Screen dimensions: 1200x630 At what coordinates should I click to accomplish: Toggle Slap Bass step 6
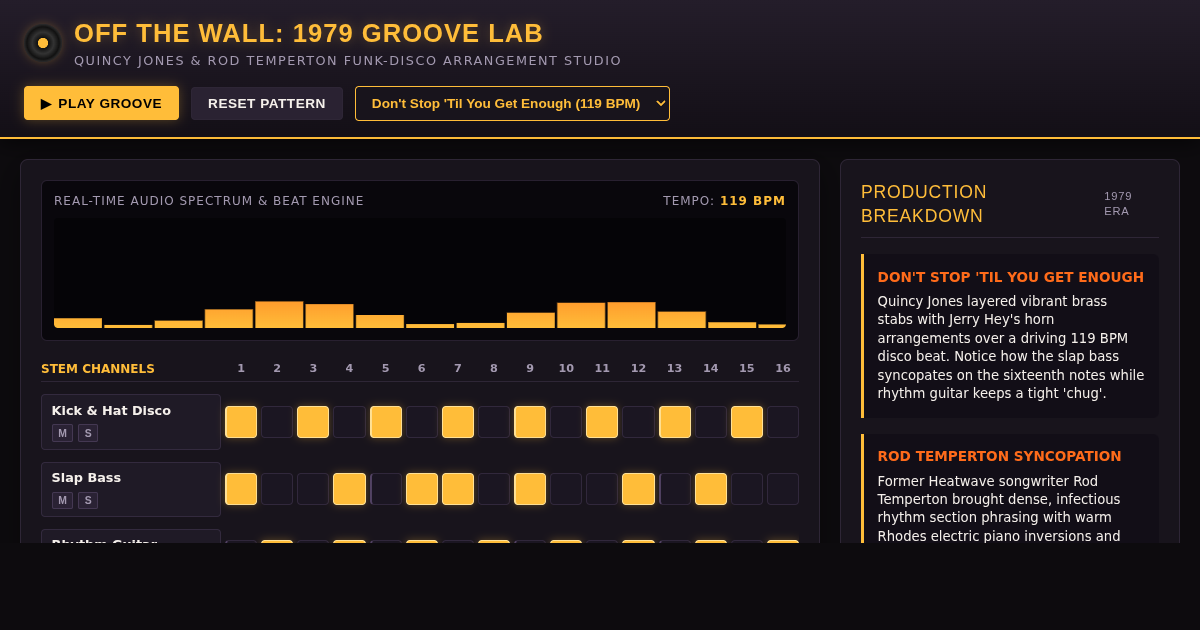click(x=422, y=489)
